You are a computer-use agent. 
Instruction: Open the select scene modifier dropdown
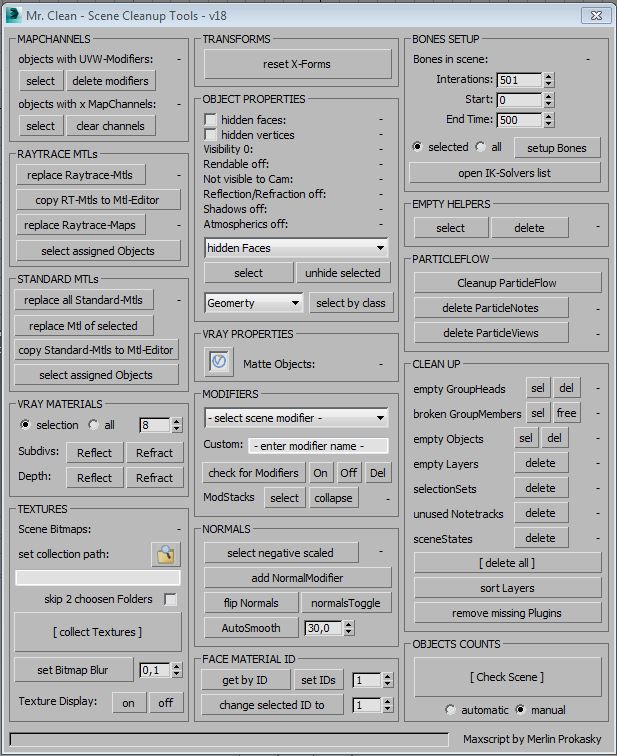pos(296,417)
